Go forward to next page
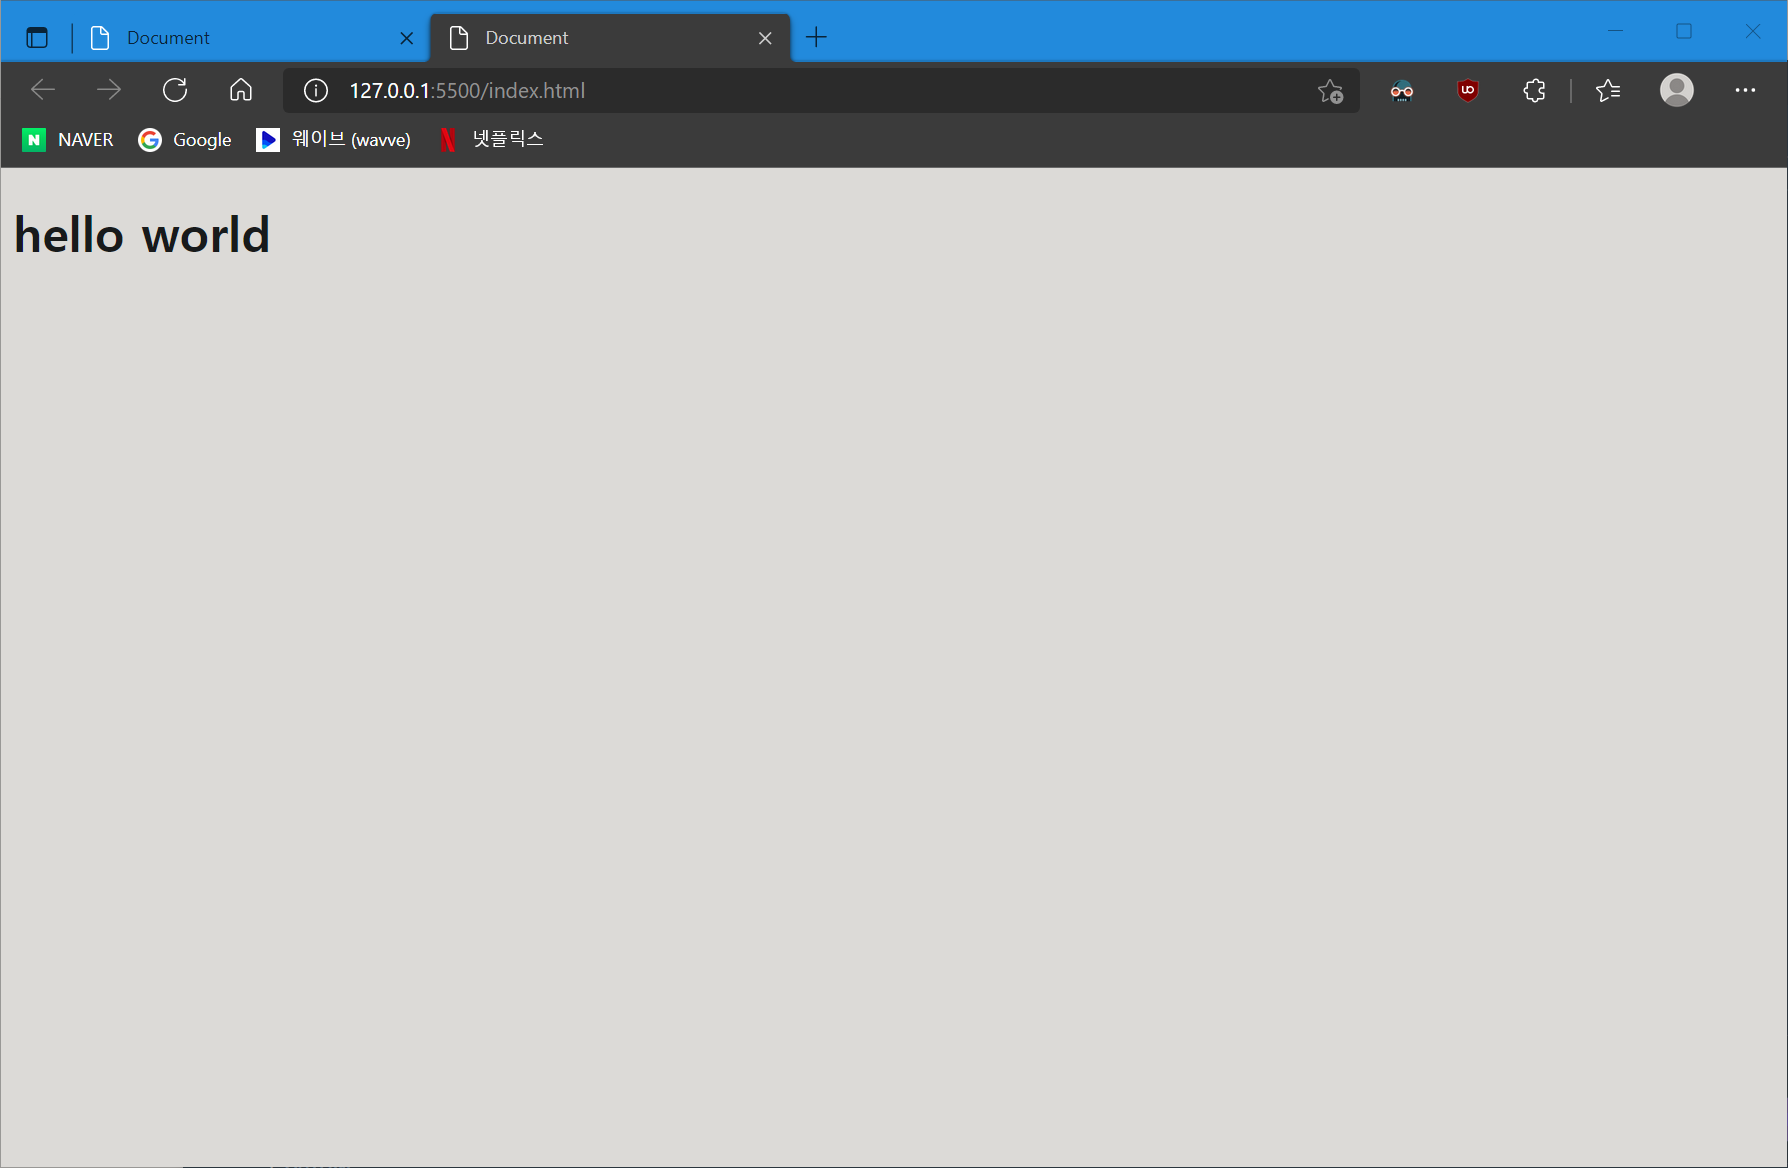The image size is (1788, 1168). (109, 90)
